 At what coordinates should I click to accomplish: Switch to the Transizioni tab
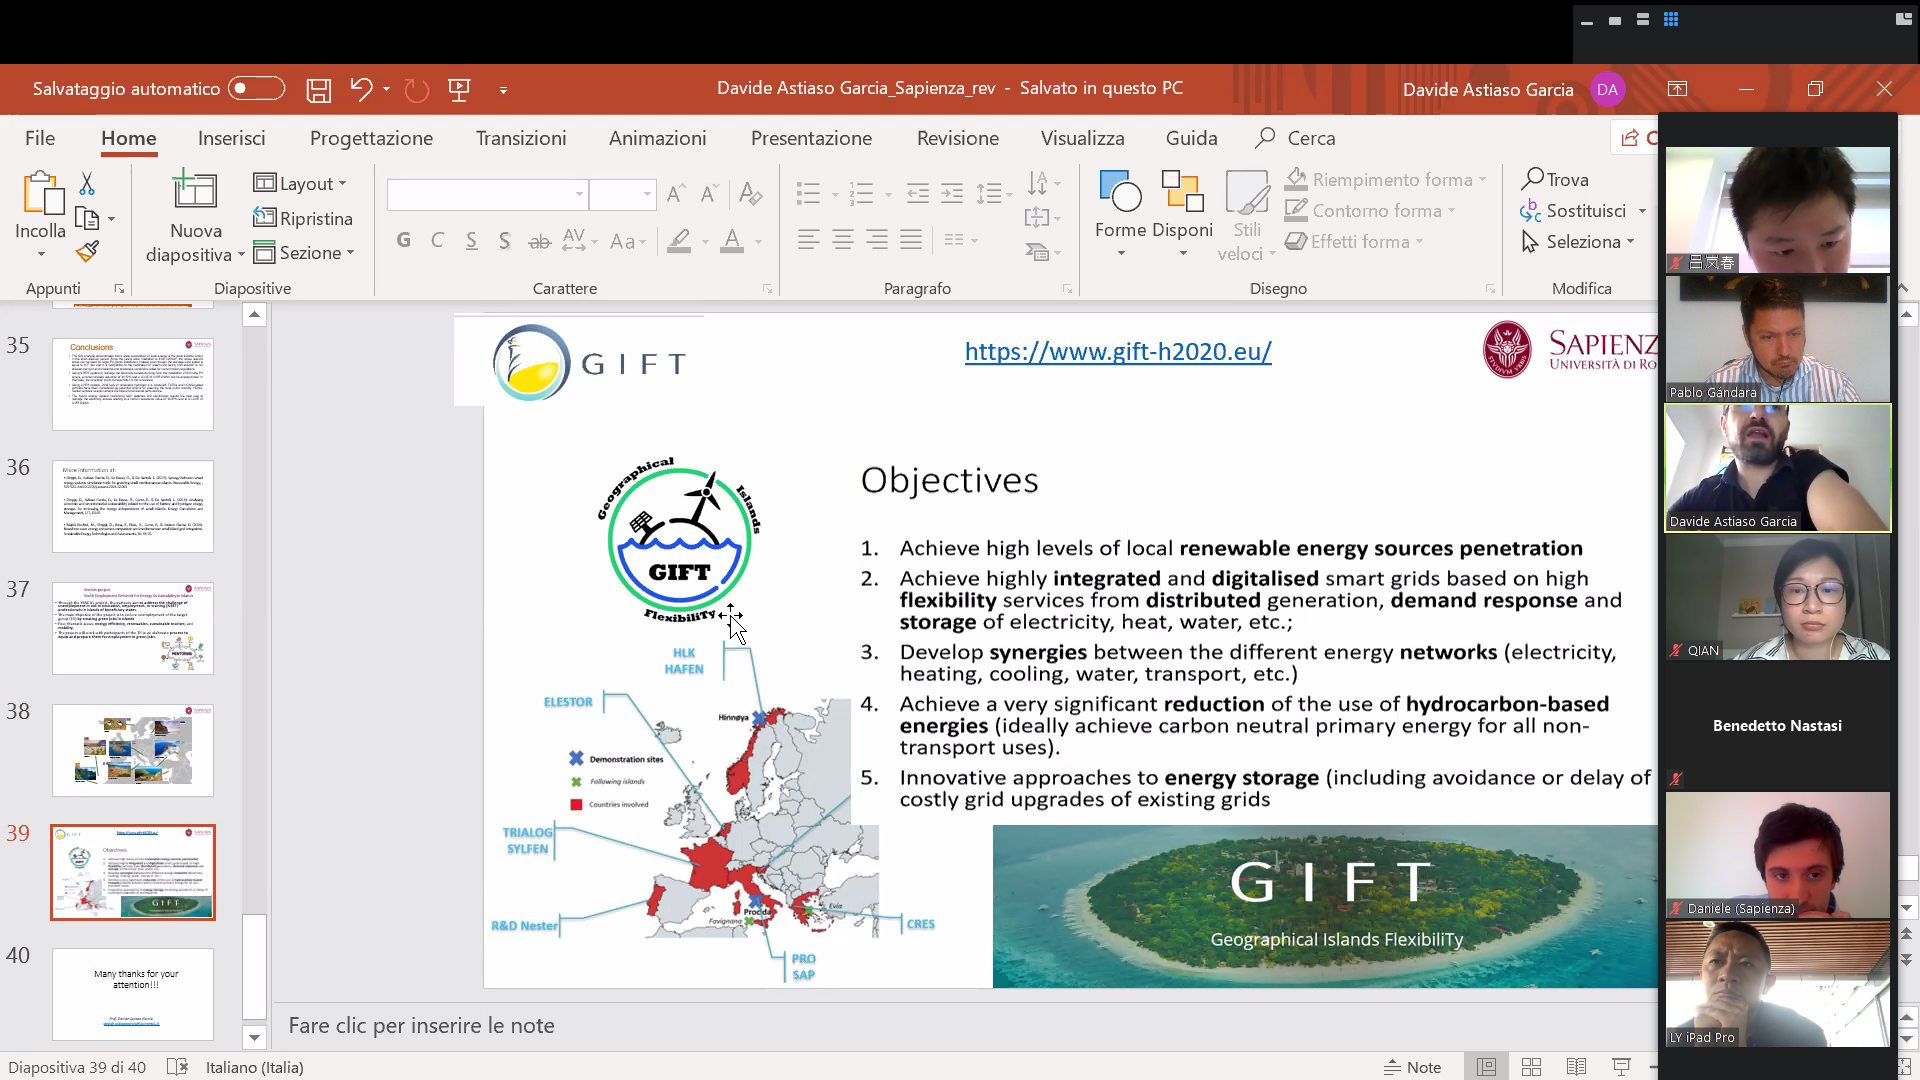tap(520, 138)
